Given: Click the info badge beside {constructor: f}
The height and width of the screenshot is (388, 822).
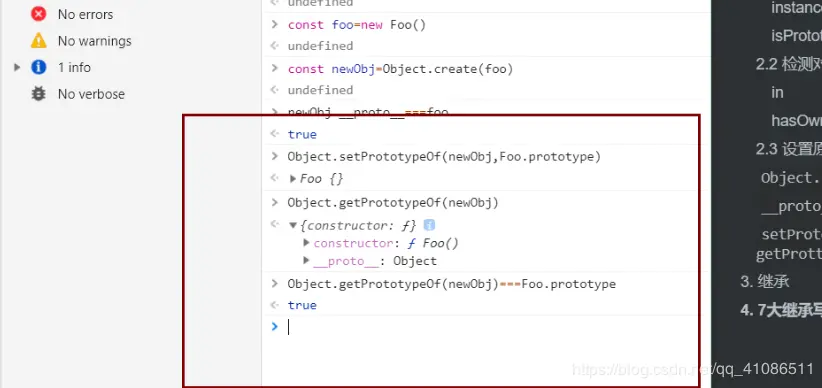Looking at the screenshot, I should coord(429,225).
